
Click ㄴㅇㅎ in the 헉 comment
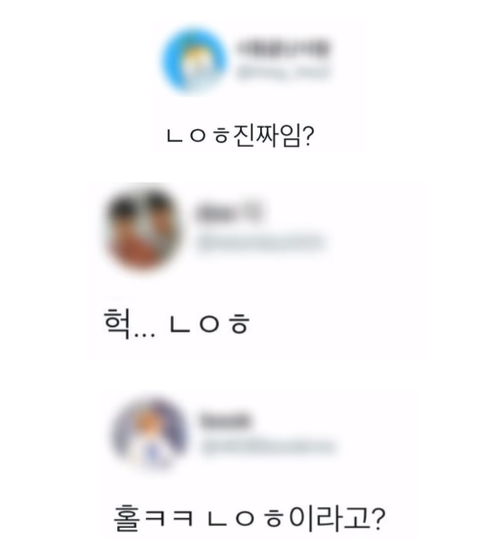209,324
